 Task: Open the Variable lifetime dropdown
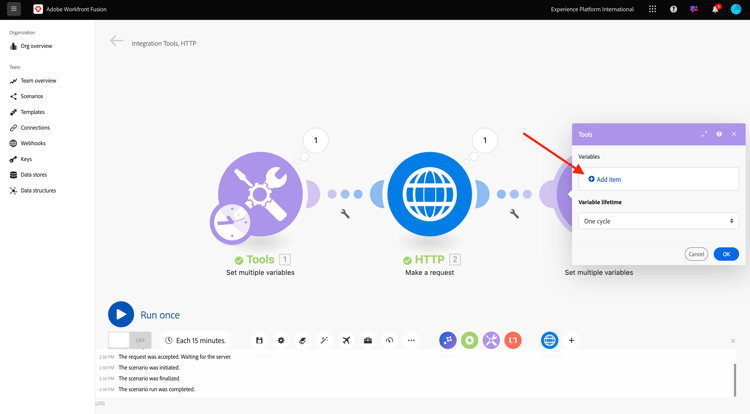pos(658,221)
